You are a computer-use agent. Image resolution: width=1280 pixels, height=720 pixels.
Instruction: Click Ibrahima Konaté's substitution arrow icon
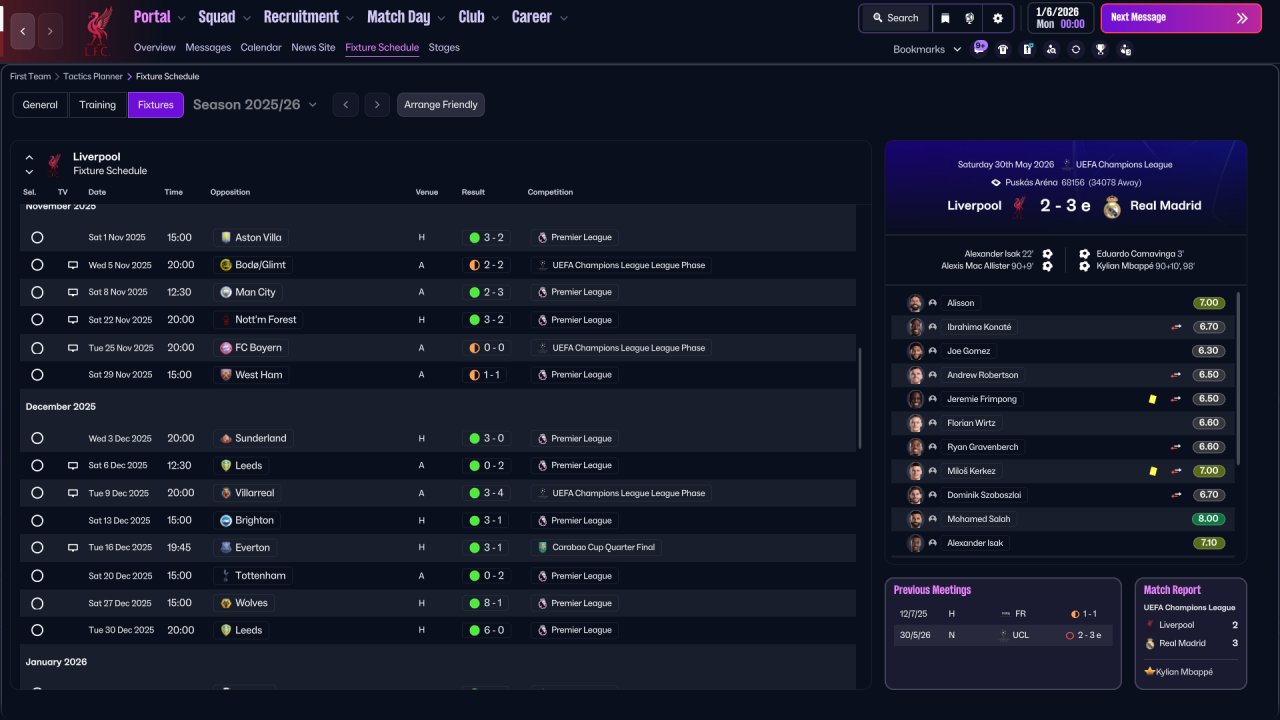tap(1176, 327)
